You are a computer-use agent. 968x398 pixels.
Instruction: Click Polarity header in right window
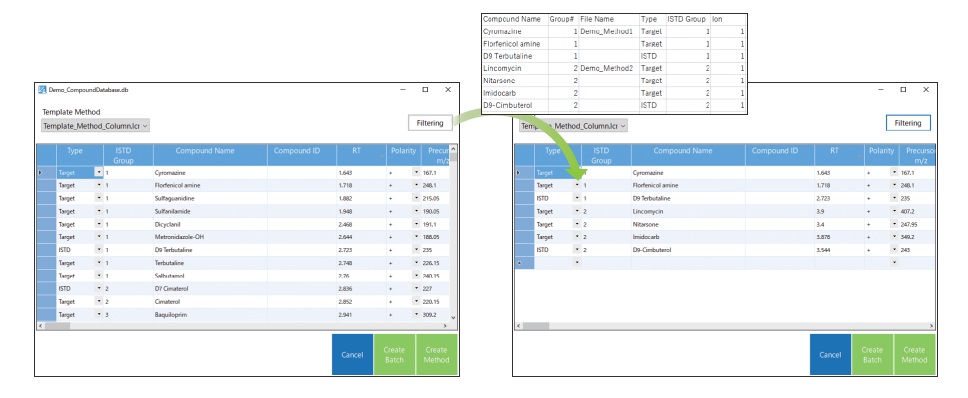tap(882, 155)
